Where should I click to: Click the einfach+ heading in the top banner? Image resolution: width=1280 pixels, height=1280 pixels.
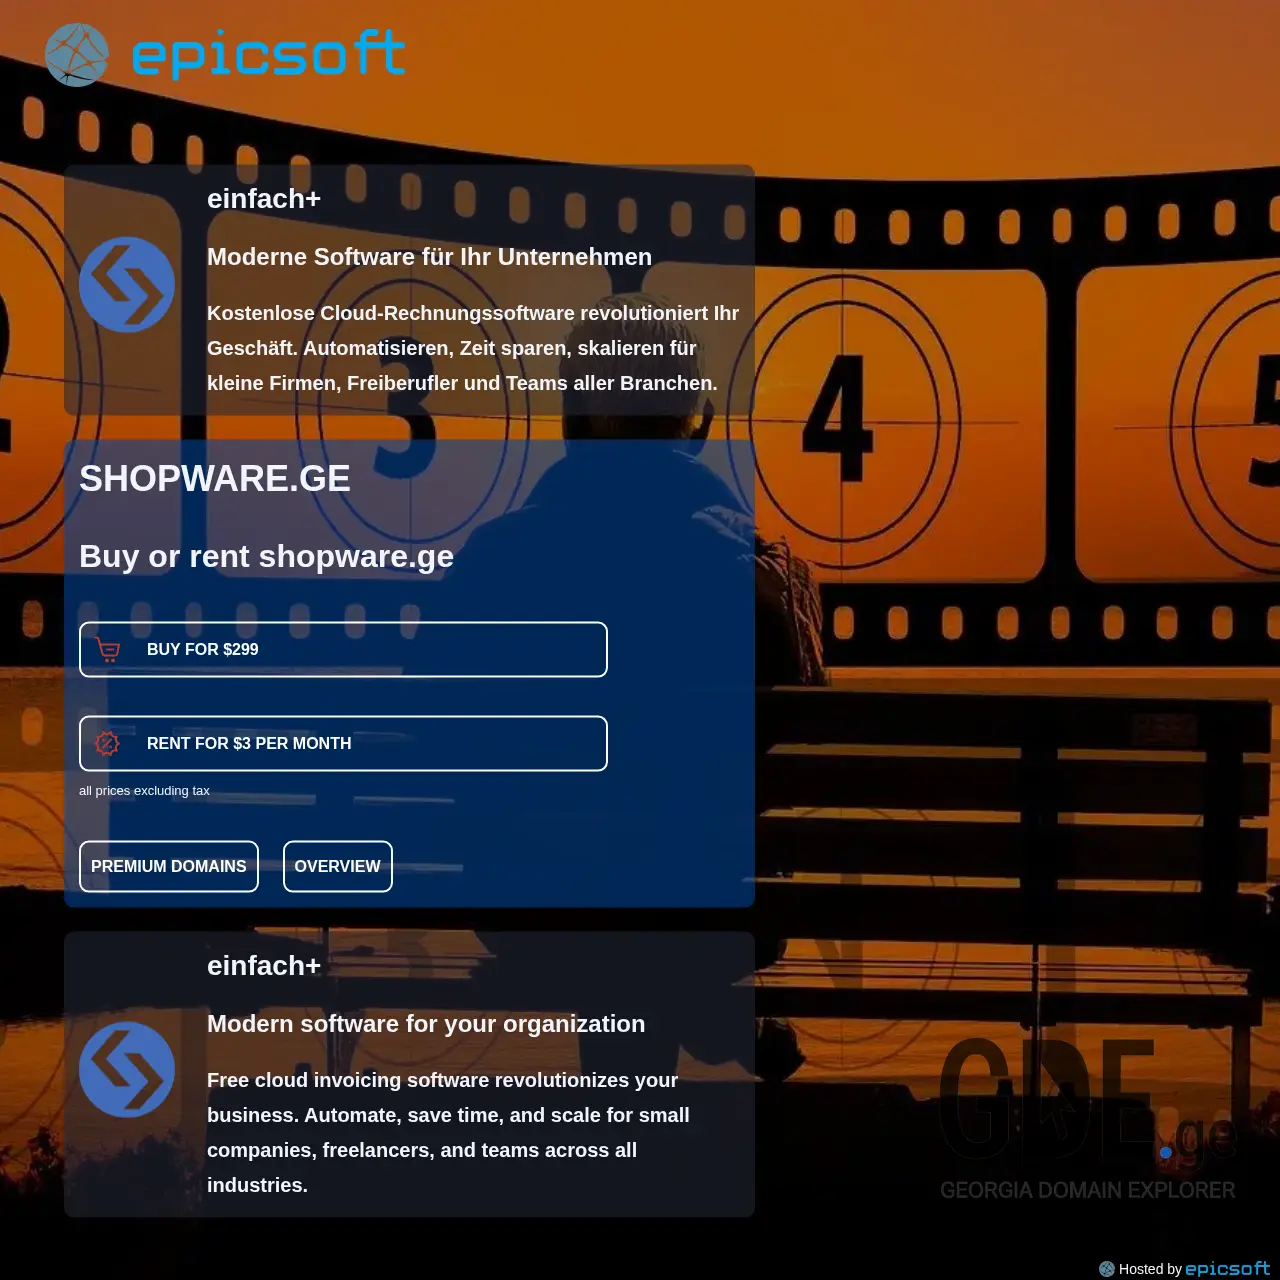pos(264,198)
